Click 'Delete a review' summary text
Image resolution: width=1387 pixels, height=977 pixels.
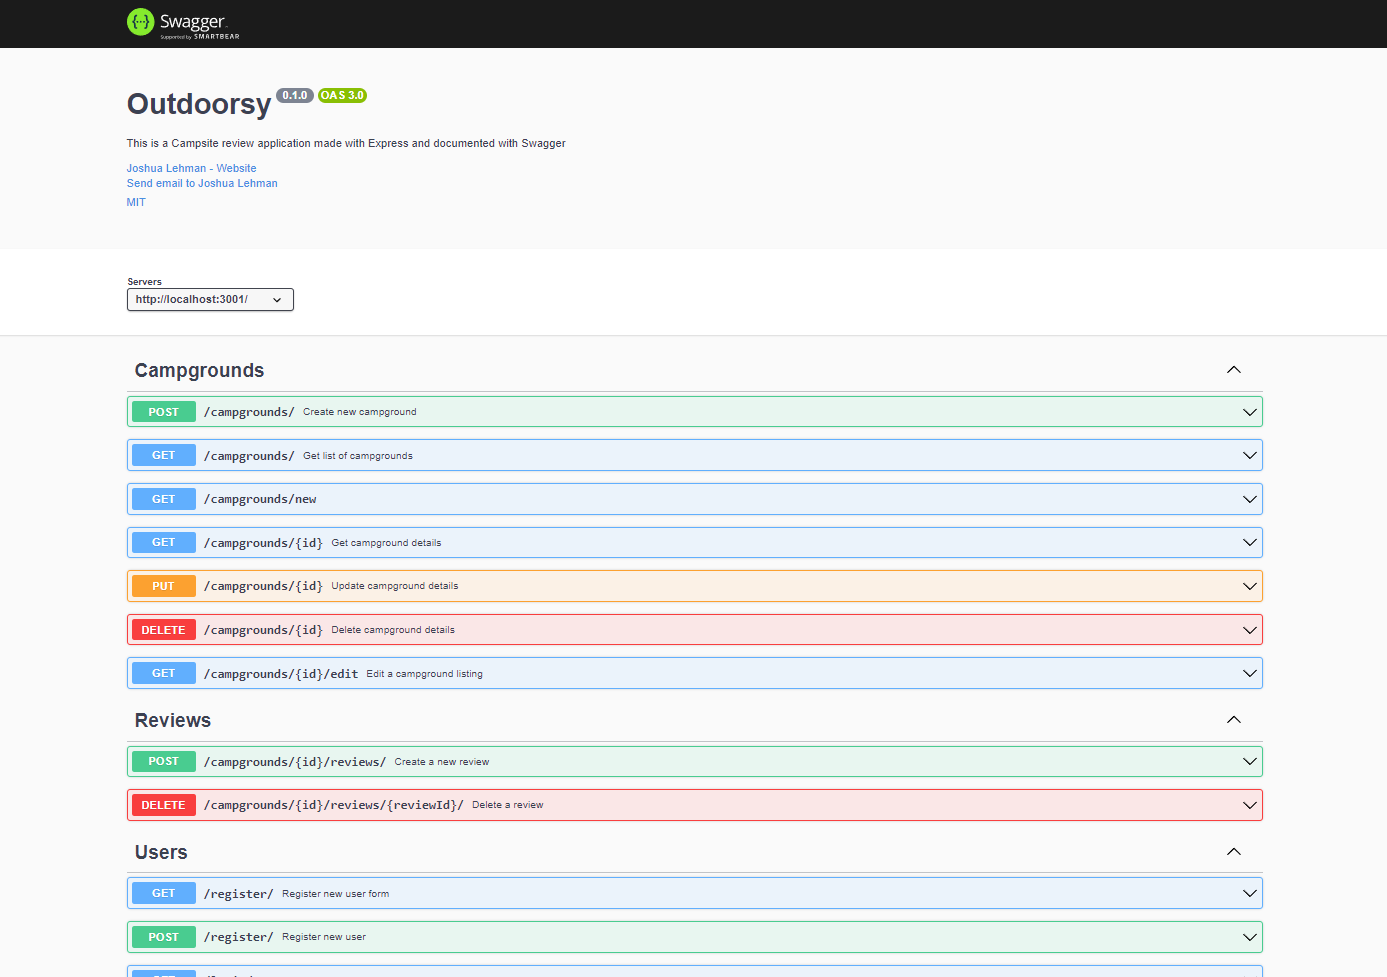coord(508,805)
